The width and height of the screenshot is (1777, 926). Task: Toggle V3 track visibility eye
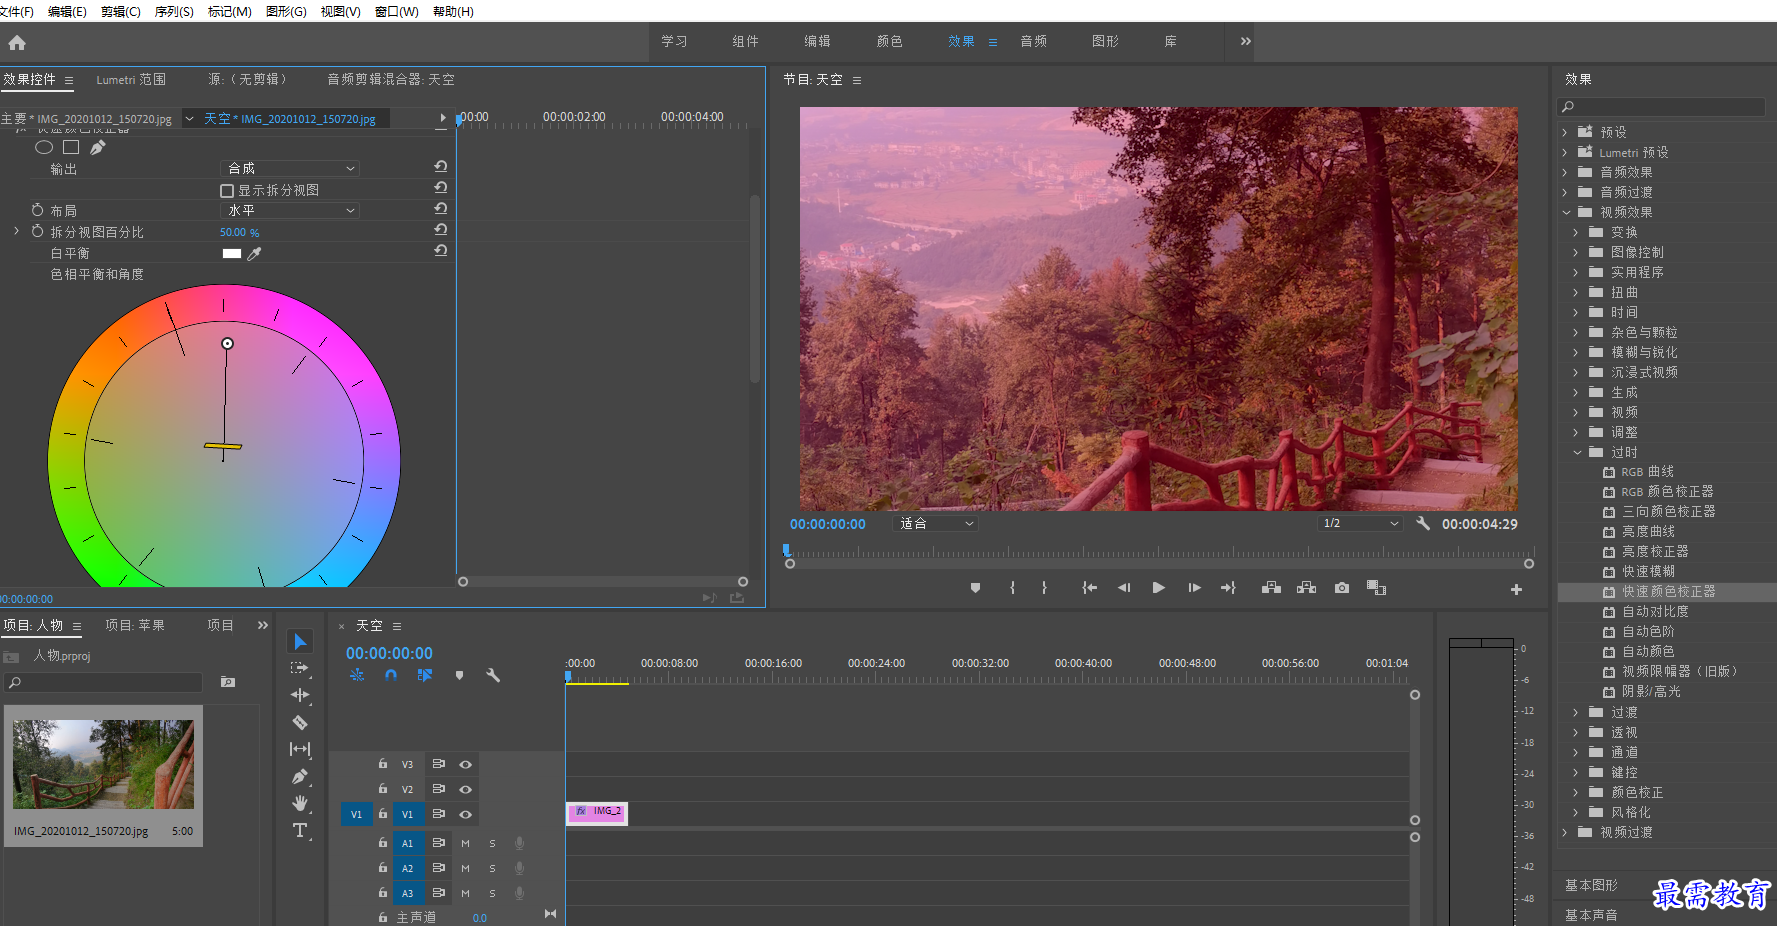point(465,764)
